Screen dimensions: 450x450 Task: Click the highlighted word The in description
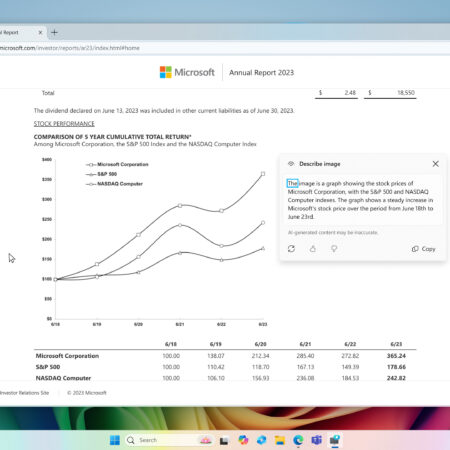[x=292, y=183]
